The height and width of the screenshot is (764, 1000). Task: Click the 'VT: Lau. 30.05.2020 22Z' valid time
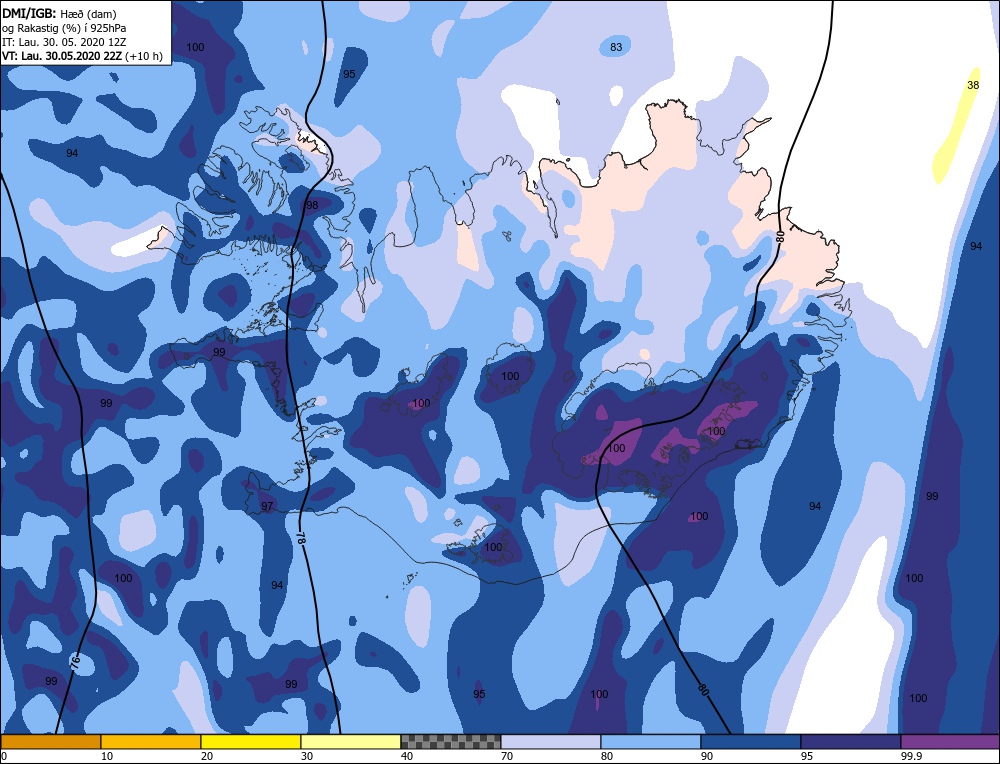(x=62, y=56)
